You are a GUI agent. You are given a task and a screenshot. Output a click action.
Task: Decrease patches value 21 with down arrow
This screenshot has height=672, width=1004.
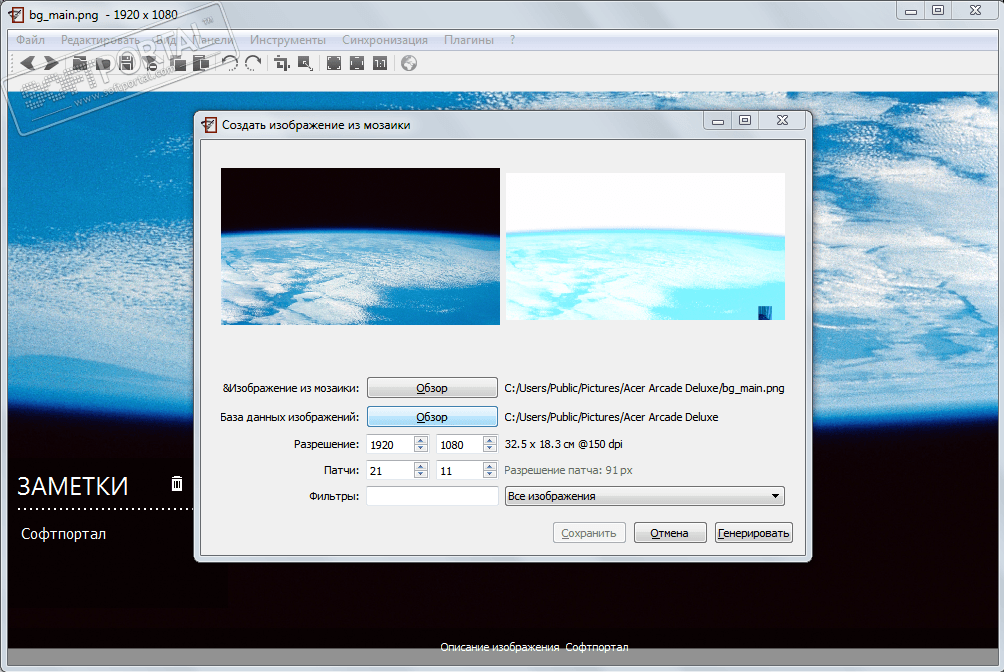[x=421, y=475]
